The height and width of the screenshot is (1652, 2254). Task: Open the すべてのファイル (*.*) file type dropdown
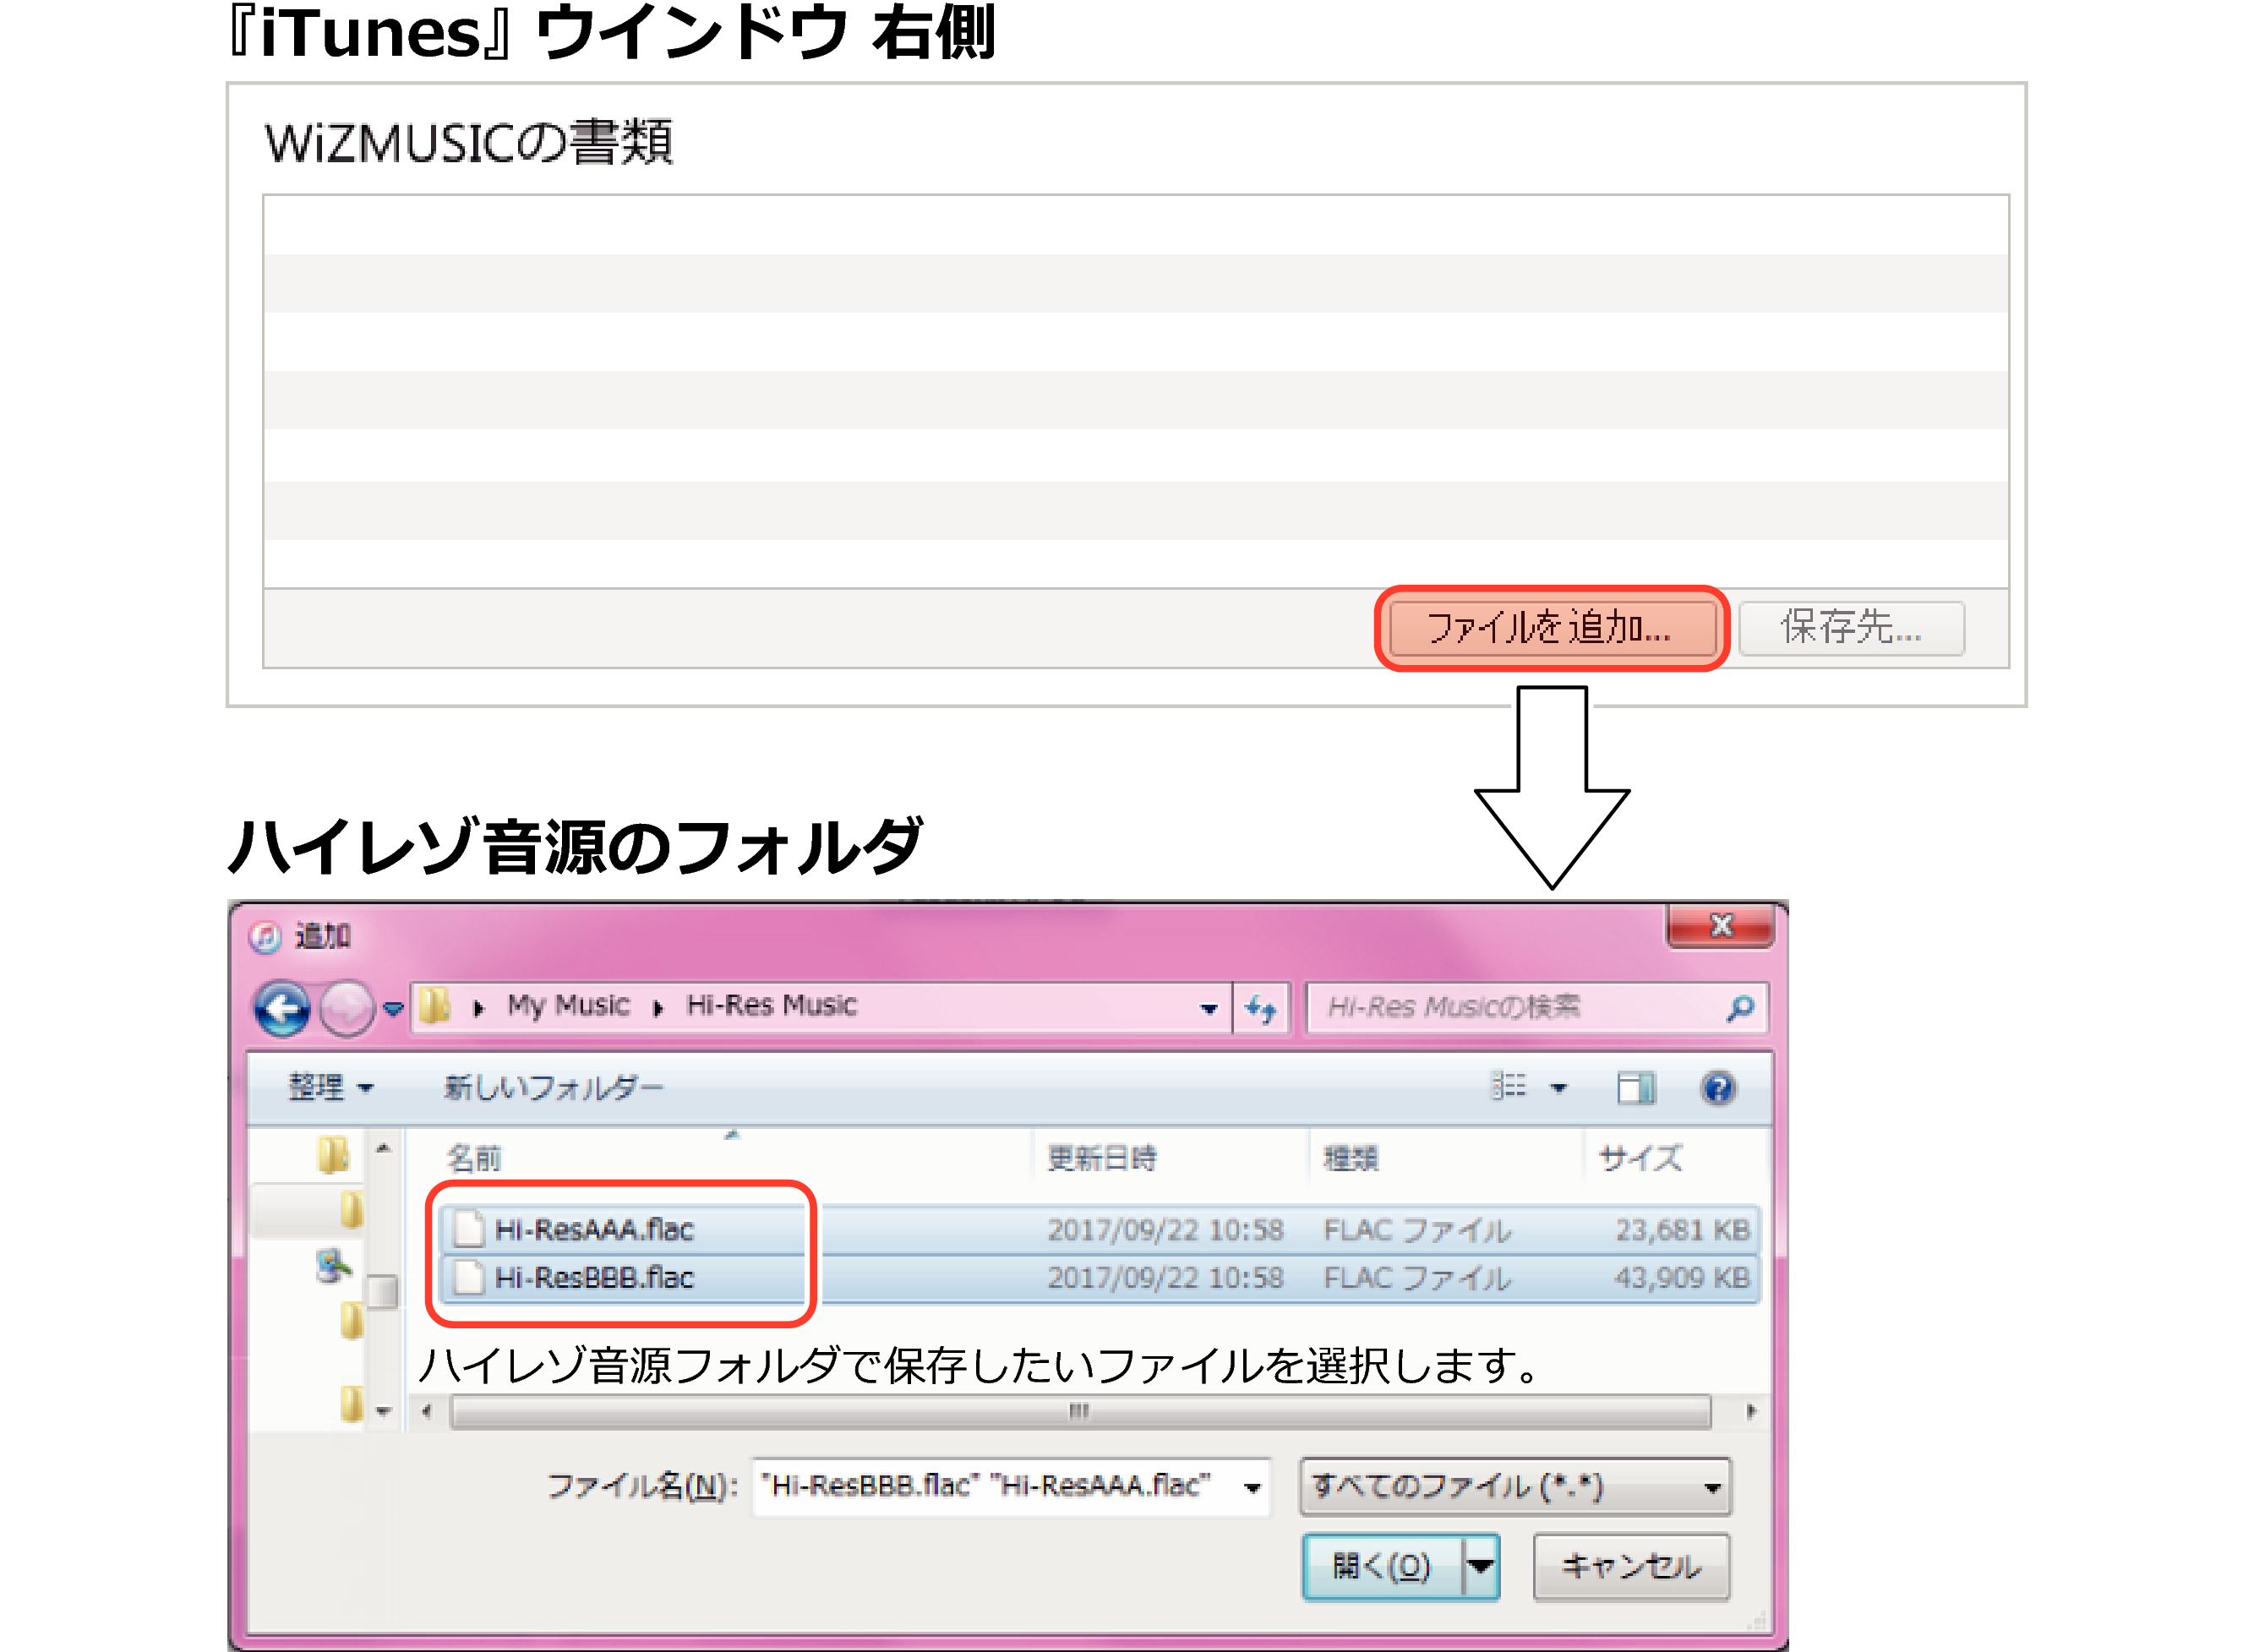(x=1514, y=1486)
